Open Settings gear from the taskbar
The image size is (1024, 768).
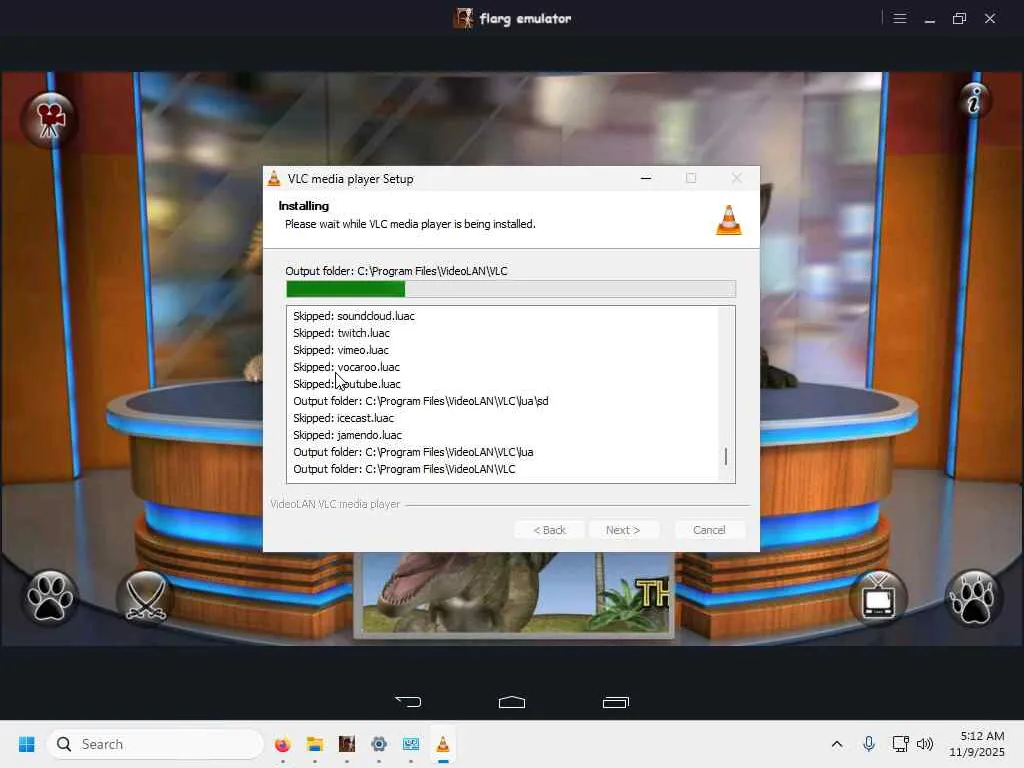pos(379,744)
